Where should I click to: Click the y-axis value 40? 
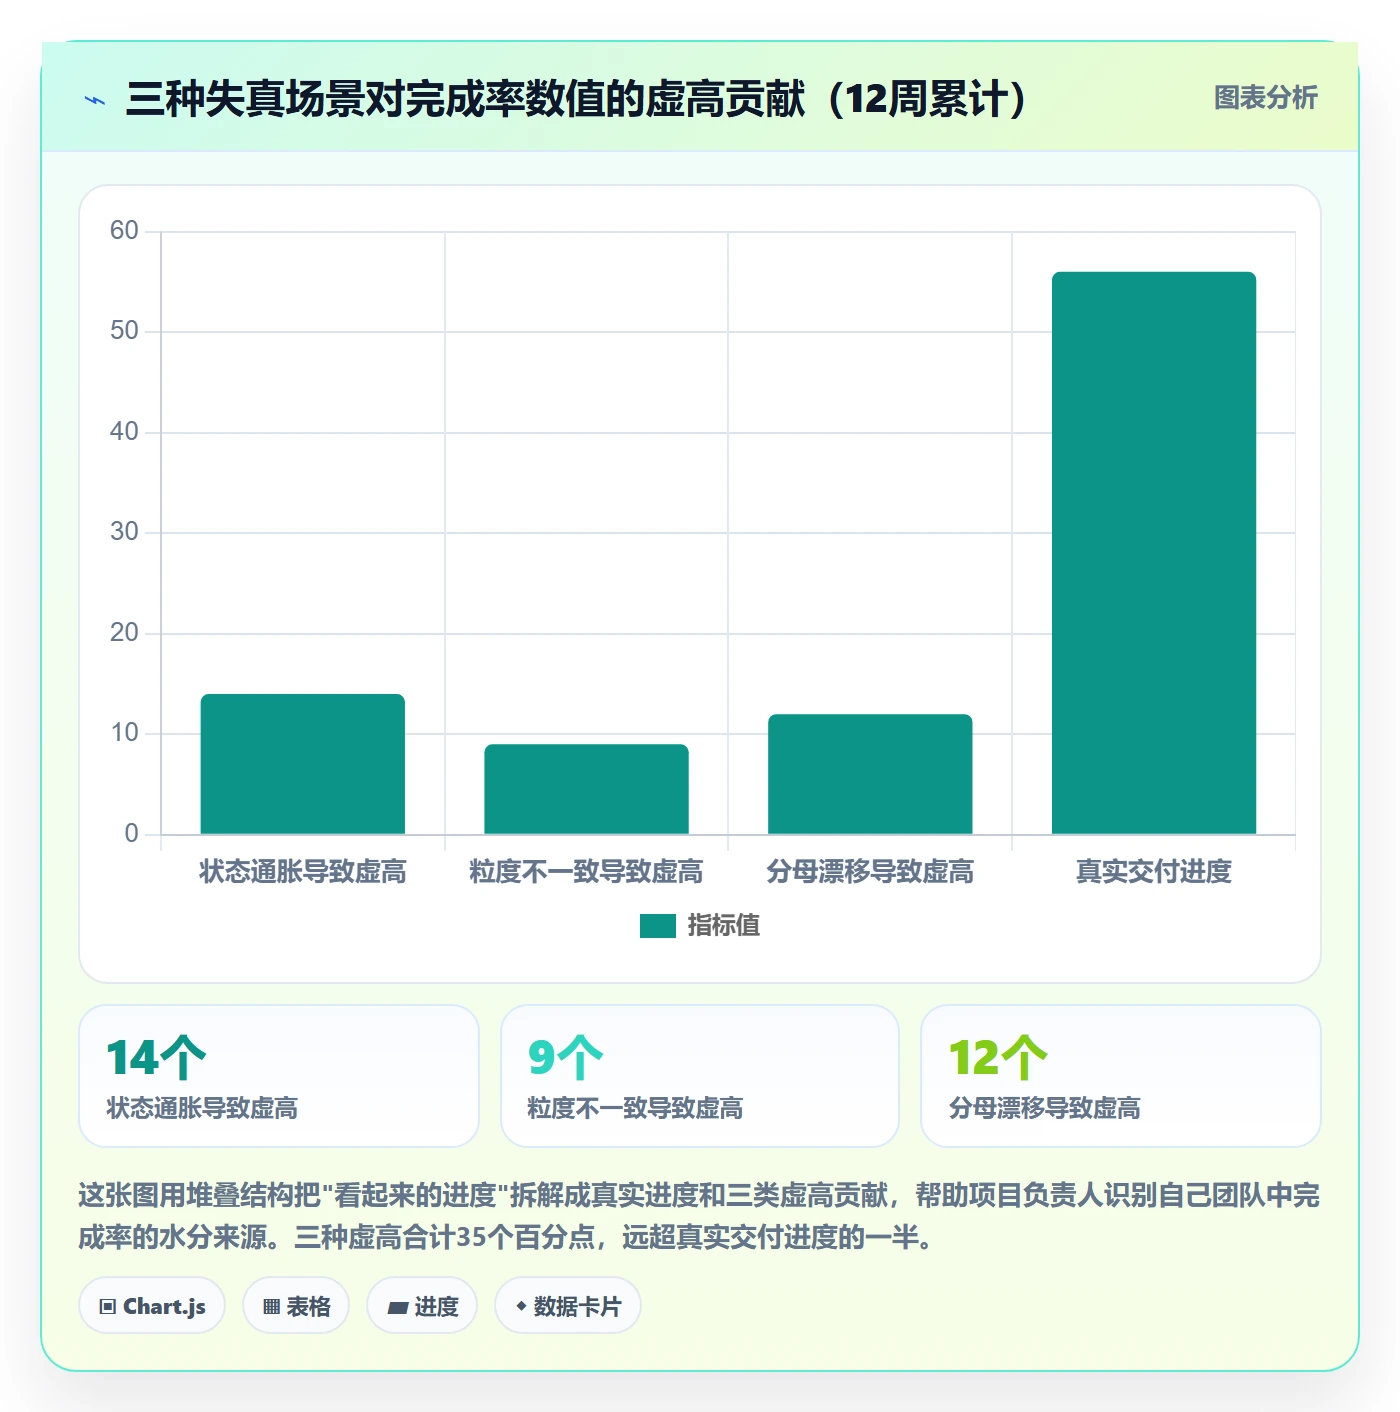click(124, 432)
